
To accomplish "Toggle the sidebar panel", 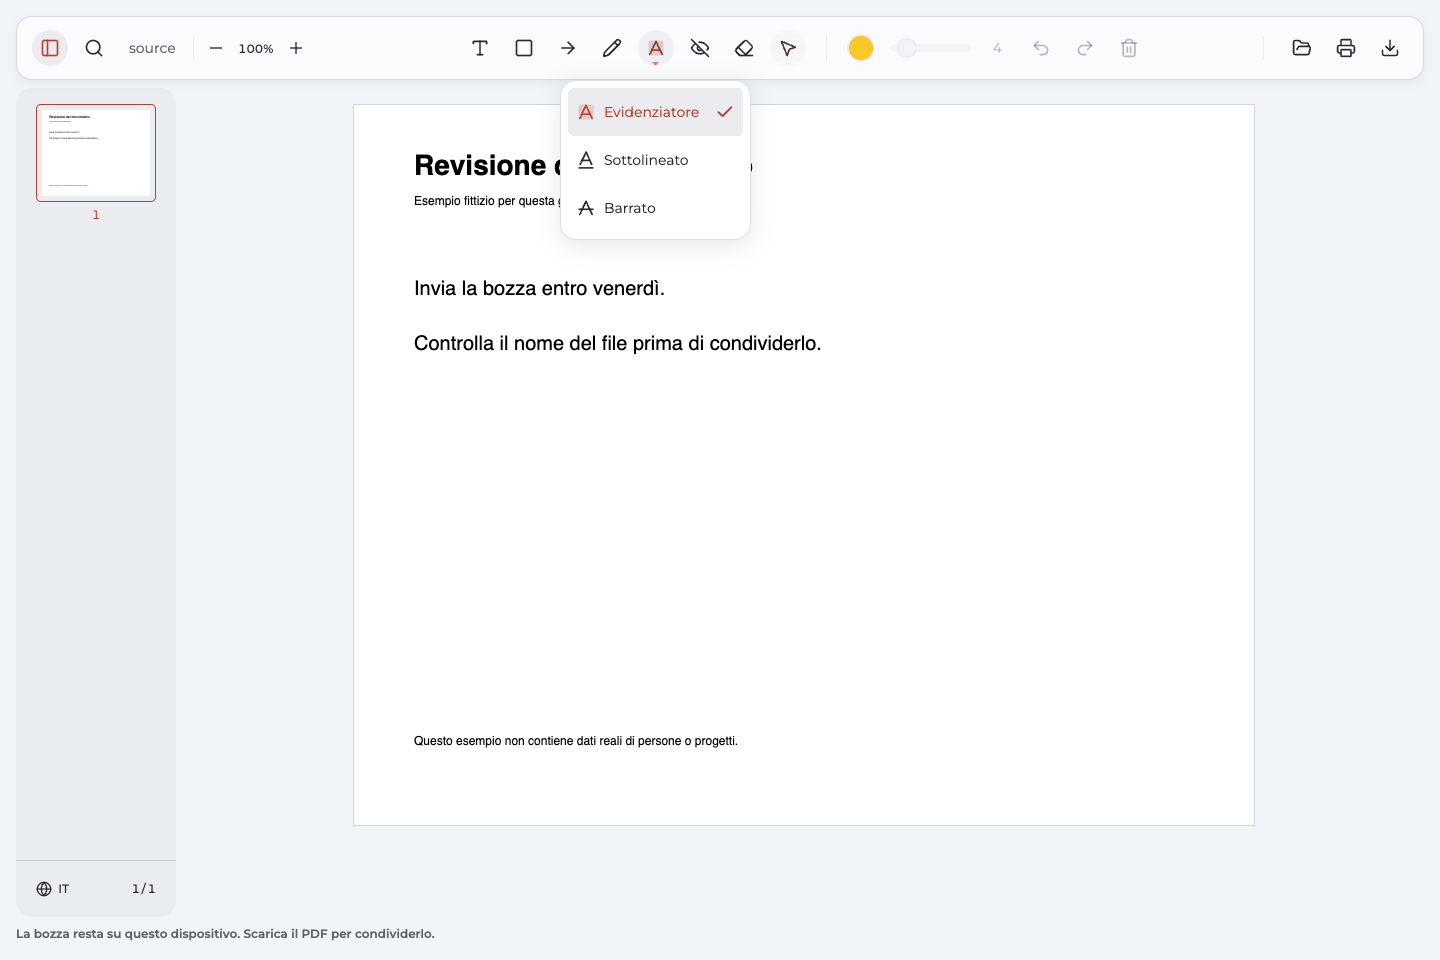I will 50,48.
